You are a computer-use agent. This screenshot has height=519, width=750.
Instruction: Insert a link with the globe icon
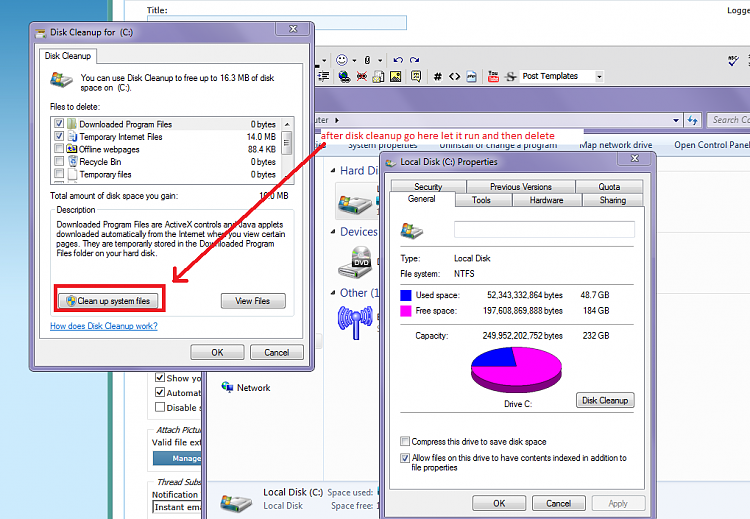[343, 76]
